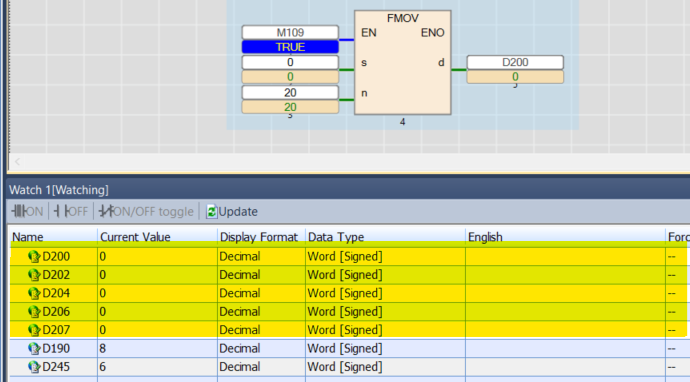Click the Display Format column header
Screen dimensions: 690x382
click(261, 237)
